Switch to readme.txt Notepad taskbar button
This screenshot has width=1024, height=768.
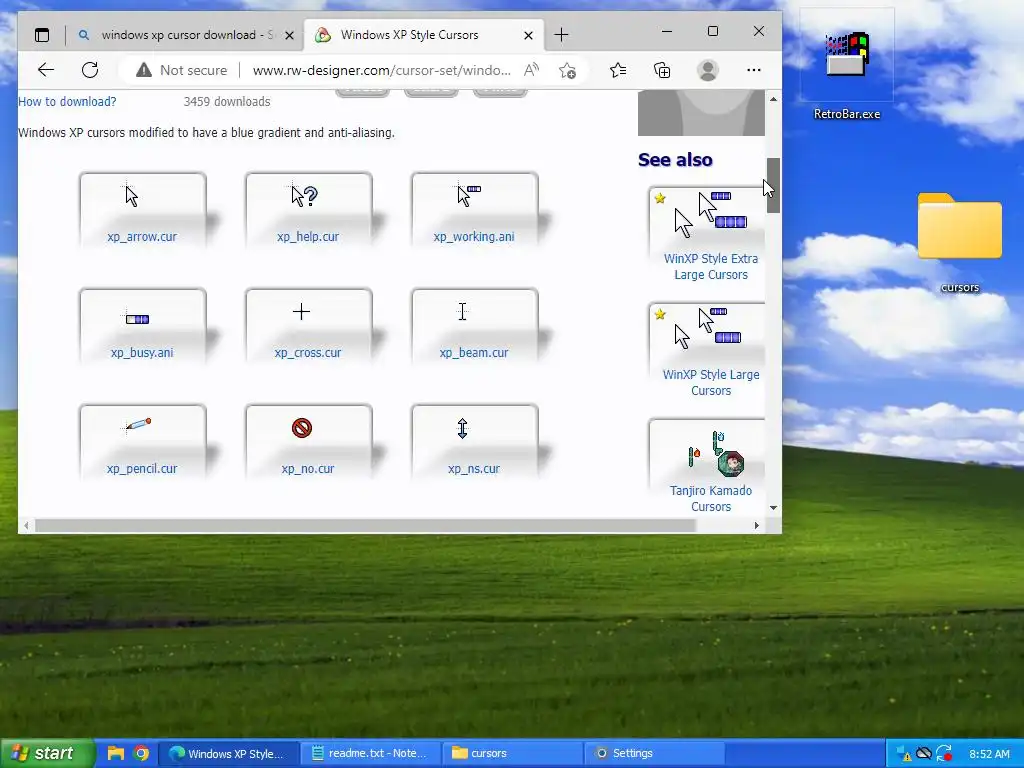370,754
